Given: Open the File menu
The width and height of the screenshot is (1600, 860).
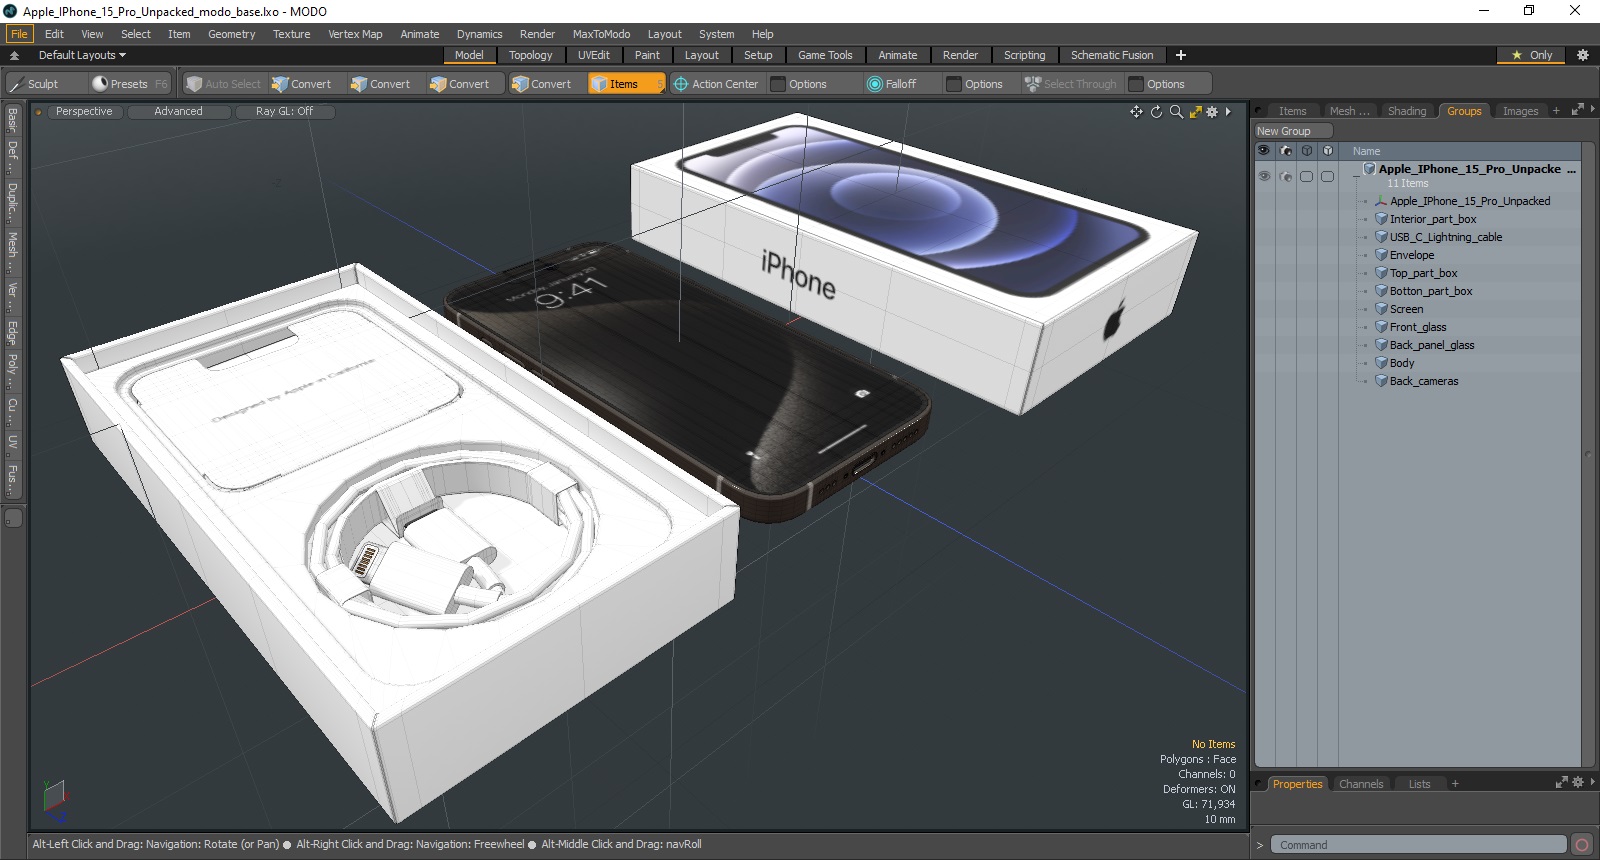Looking at the screenshot, I should 19,34.
